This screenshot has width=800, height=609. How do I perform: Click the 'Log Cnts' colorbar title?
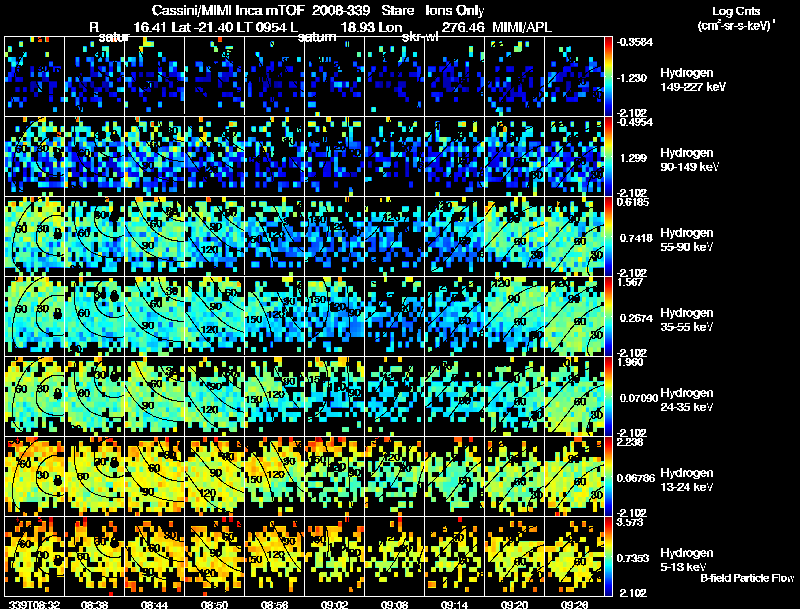[x=736, y=11]
